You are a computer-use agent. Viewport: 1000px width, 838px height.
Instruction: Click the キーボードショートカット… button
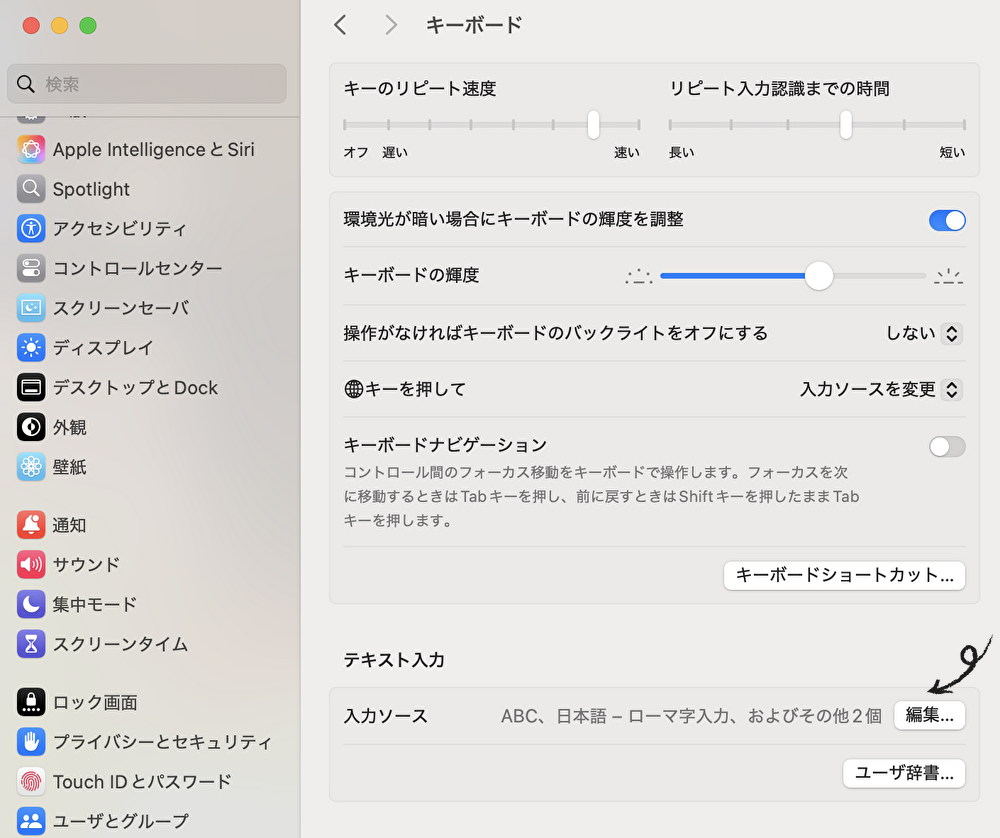(x=844, y=575)
